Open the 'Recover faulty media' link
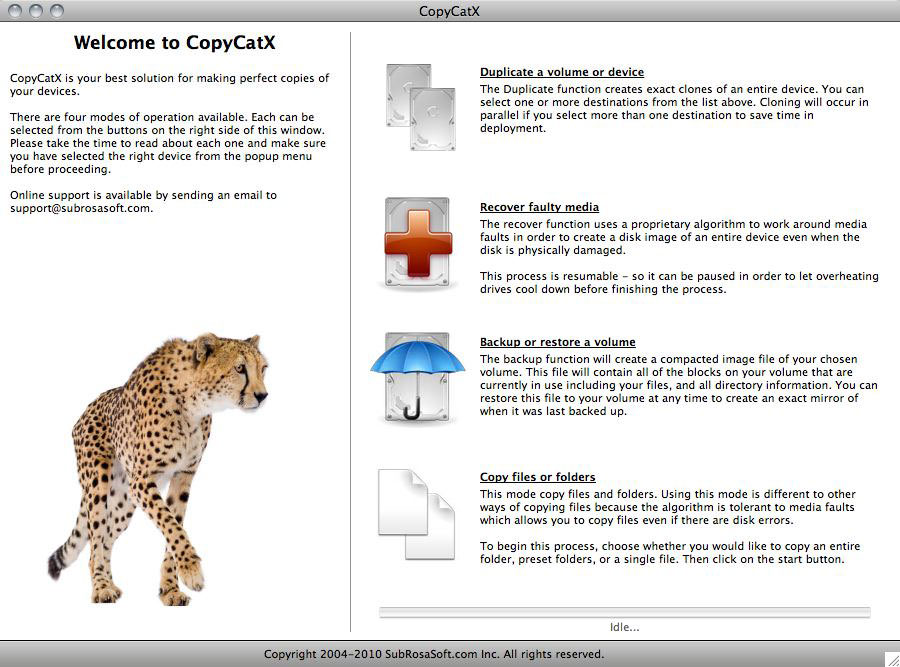 coord(540,207)
